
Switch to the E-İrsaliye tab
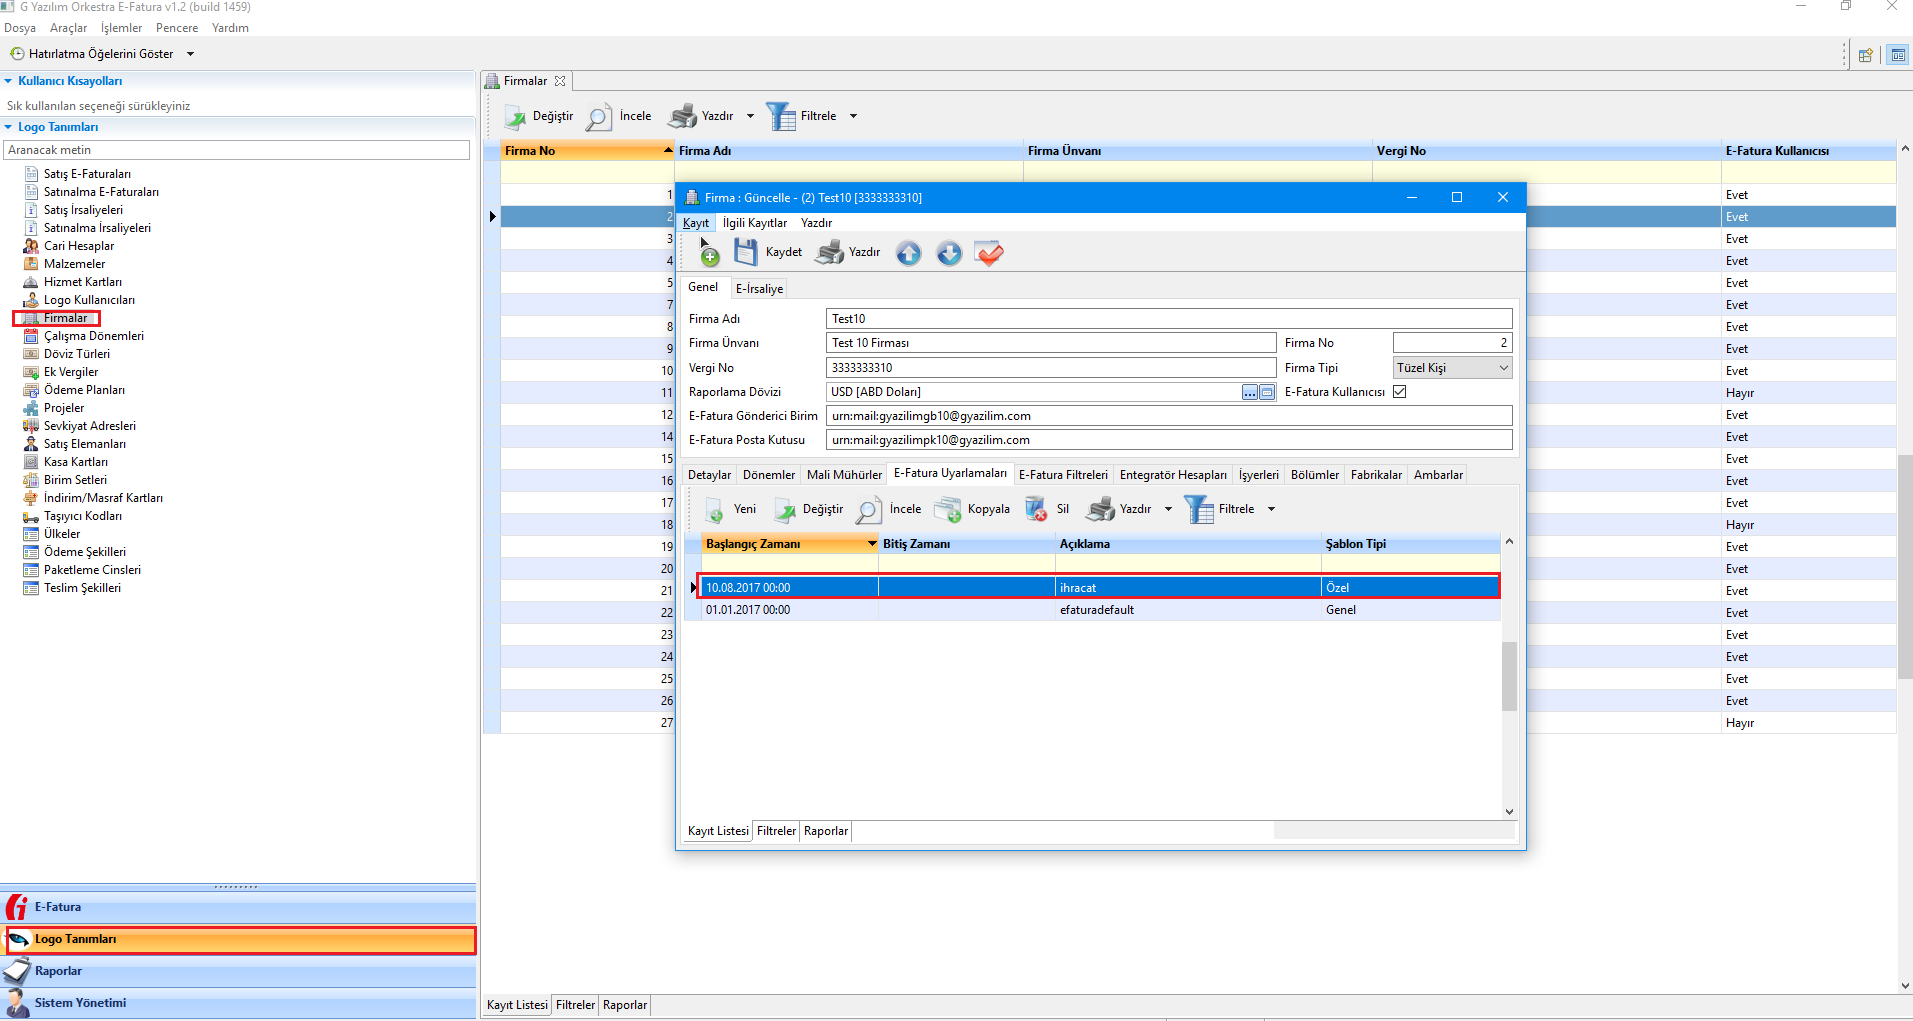pyautogui.click(x=759, y=289)
